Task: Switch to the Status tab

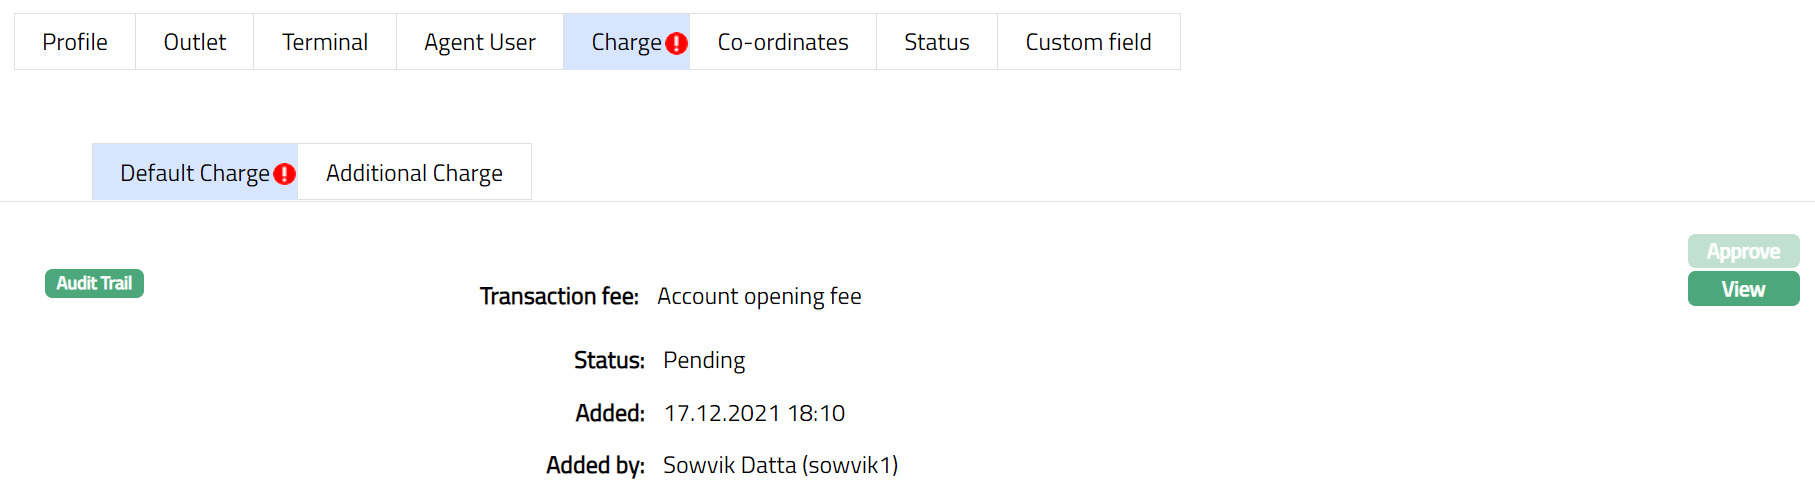Action: point(937,42)
